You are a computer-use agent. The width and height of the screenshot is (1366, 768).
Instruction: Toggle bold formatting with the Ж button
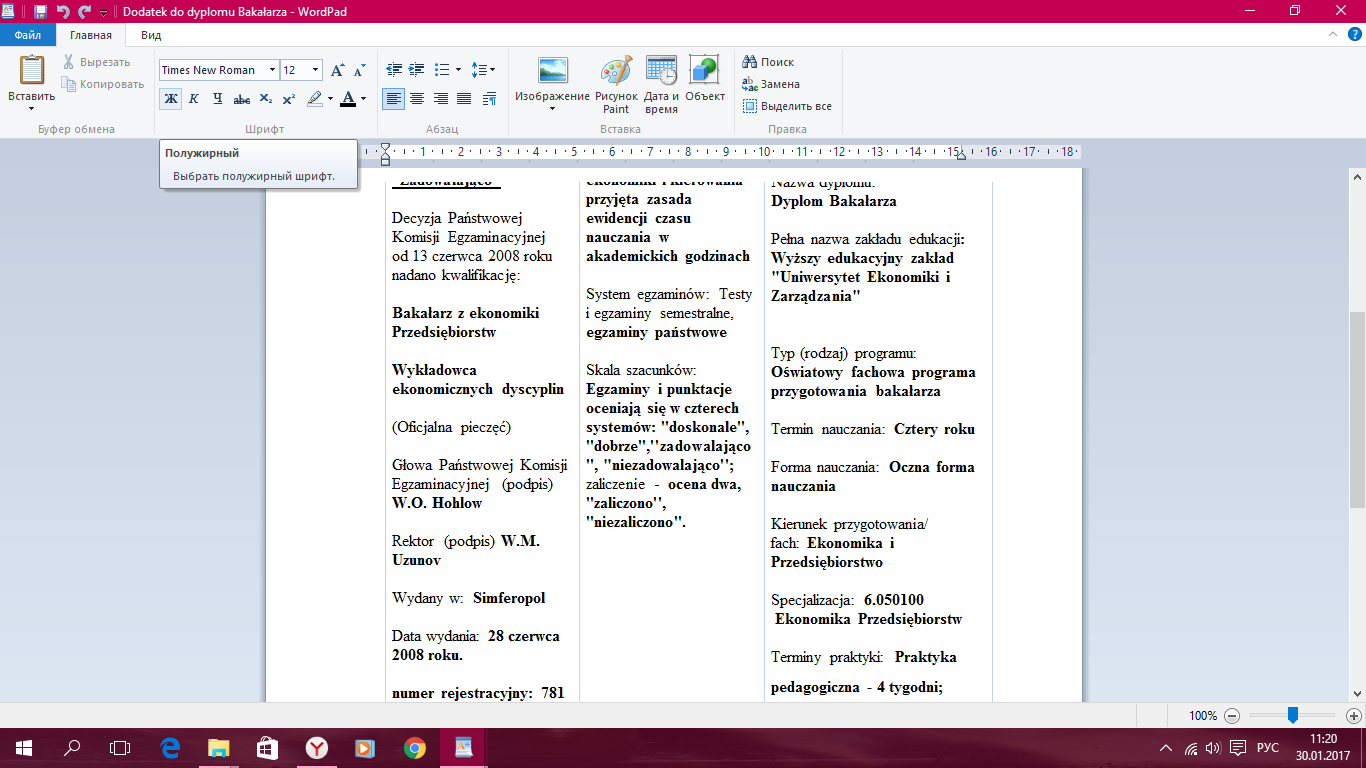click(x=170, y=98)
